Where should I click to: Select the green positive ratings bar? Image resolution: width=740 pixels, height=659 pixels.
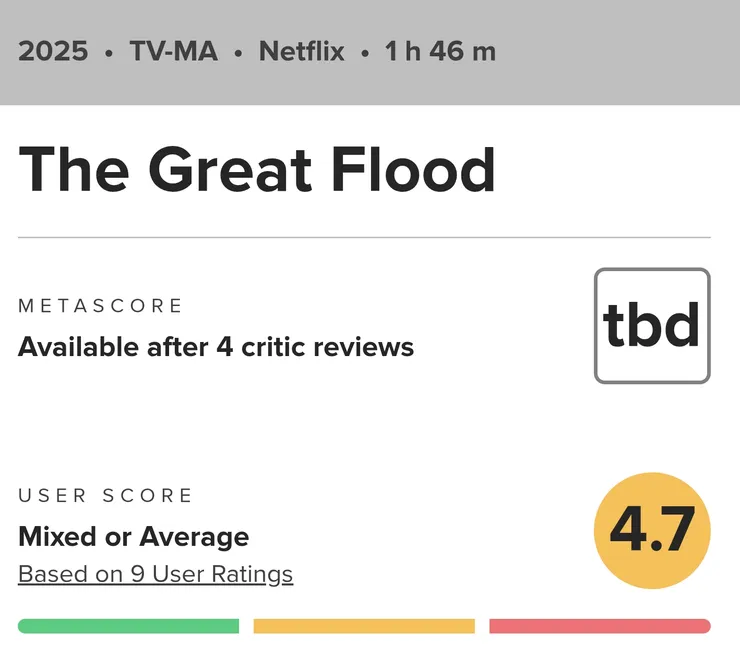128,626
